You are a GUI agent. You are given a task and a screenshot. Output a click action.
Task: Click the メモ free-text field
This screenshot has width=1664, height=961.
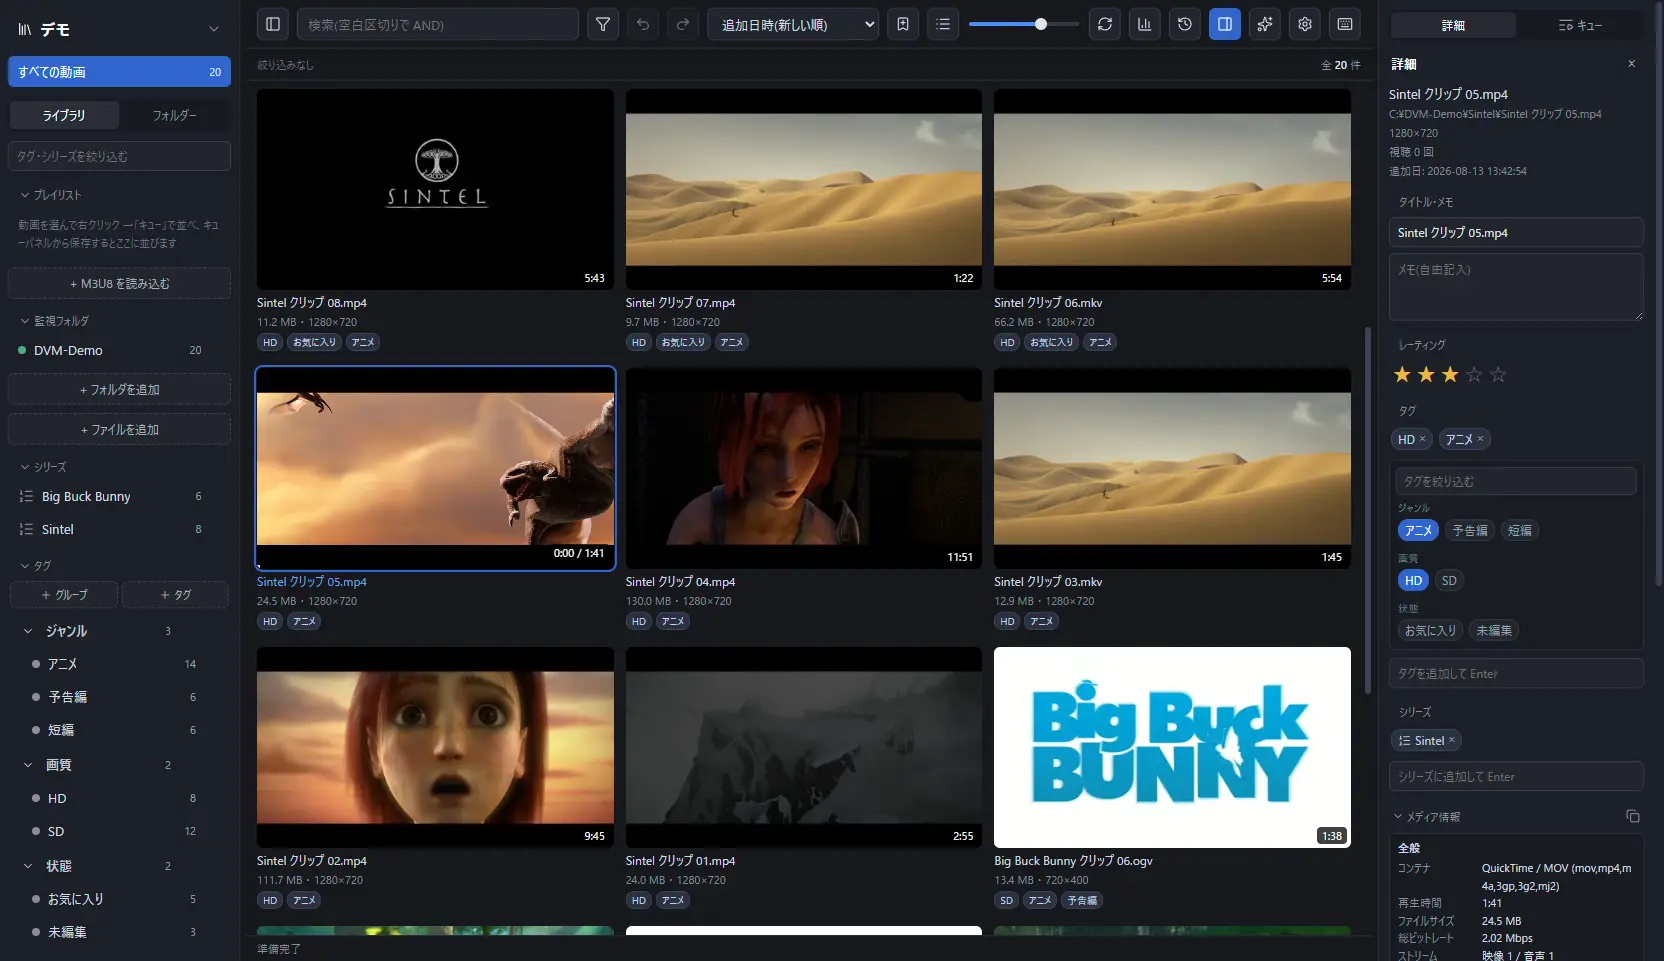point(1516,287)
